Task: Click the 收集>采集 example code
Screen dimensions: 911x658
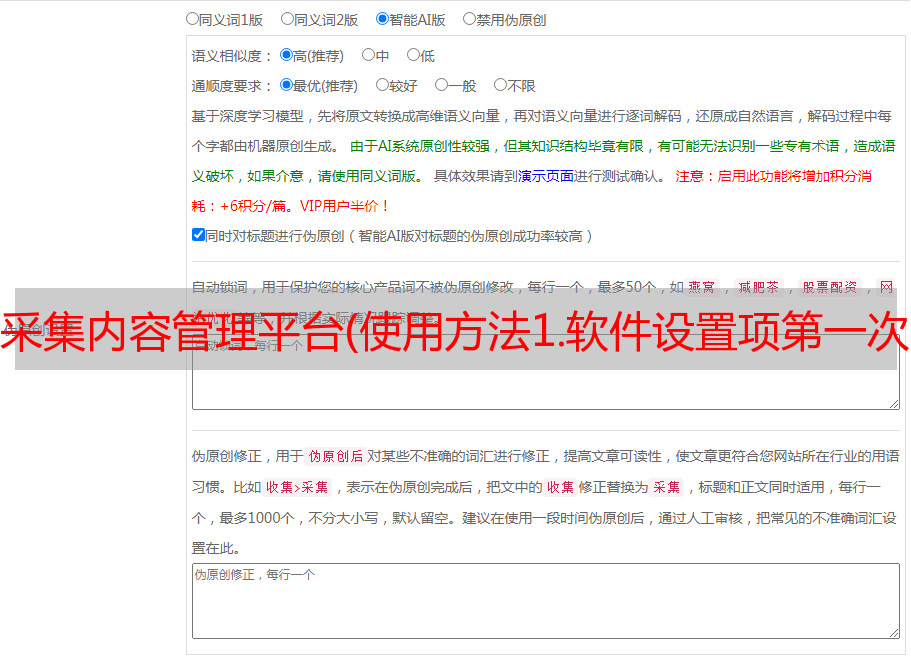Action: coord(297,487)
